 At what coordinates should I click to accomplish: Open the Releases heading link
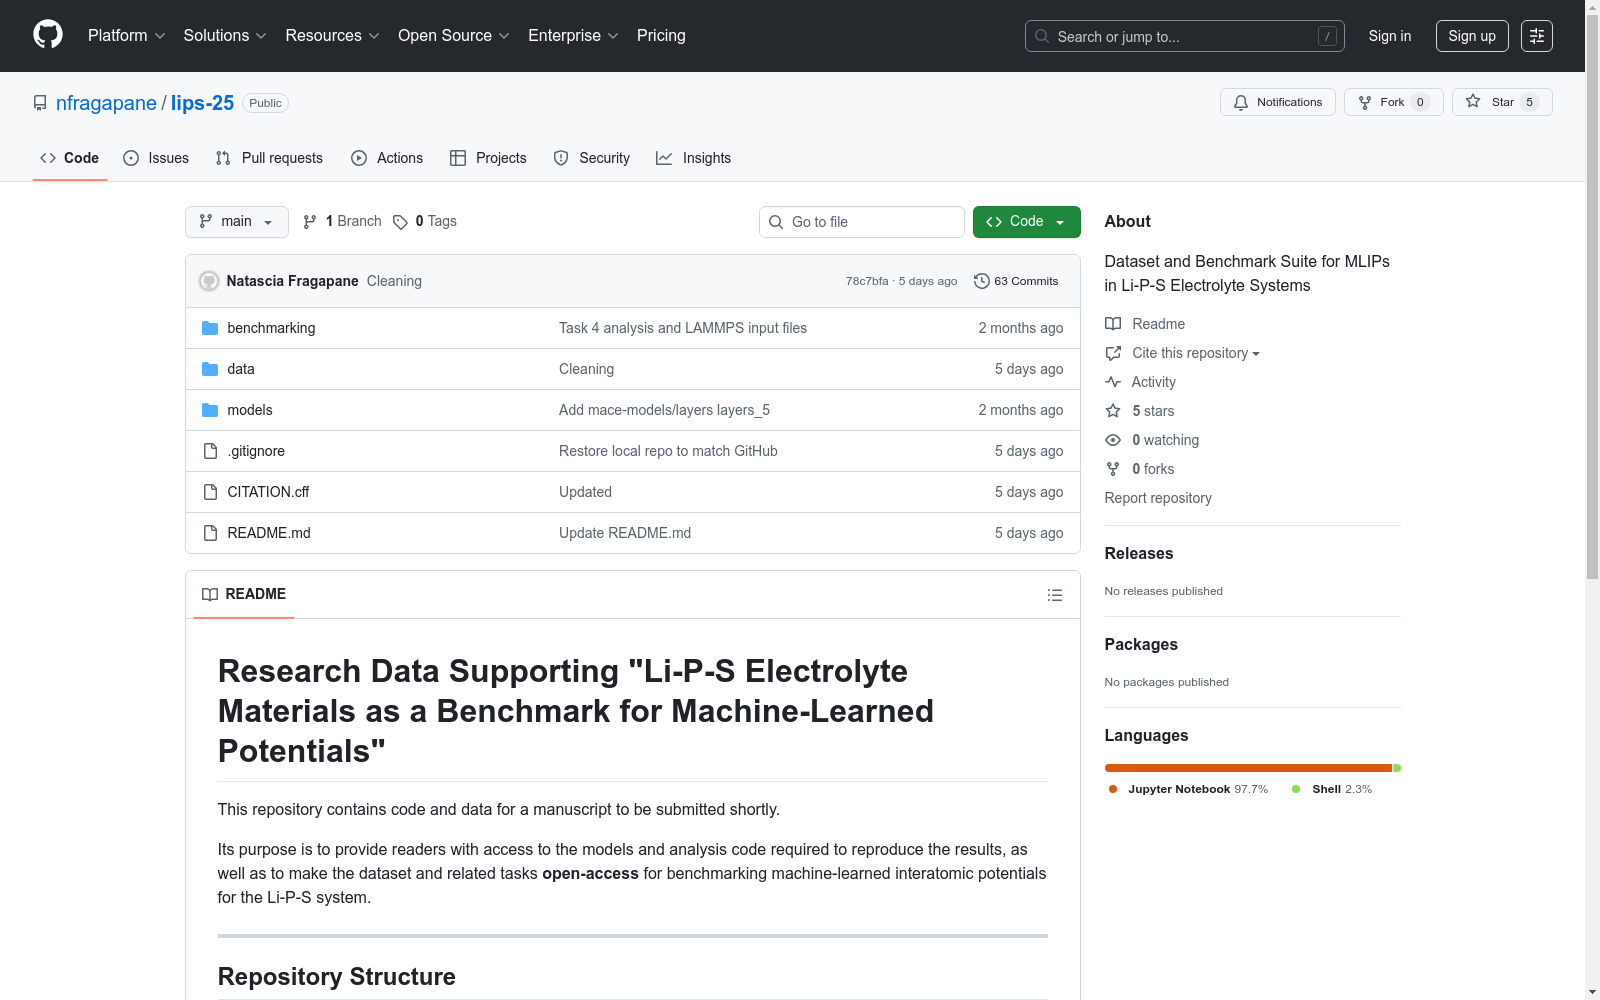(x=1139, y=553)
